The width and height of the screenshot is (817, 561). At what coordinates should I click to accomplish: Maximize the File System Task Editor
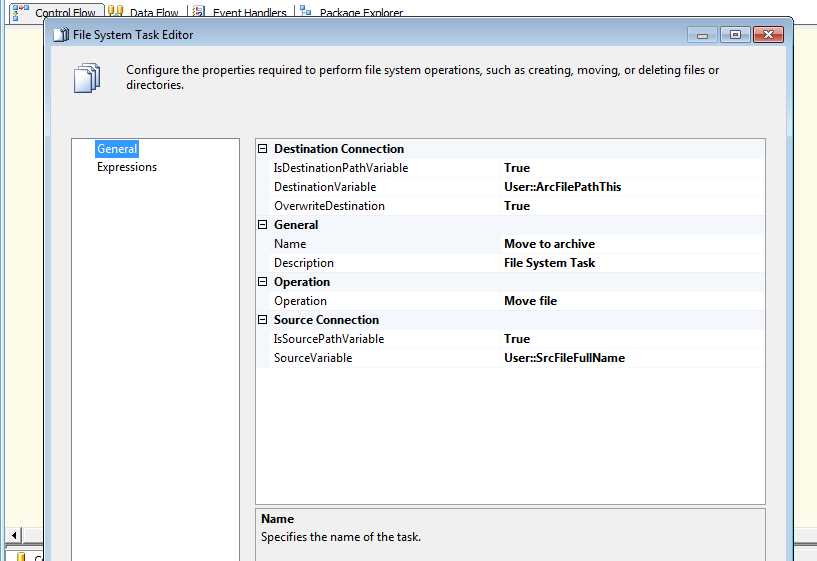coord(735,35)
